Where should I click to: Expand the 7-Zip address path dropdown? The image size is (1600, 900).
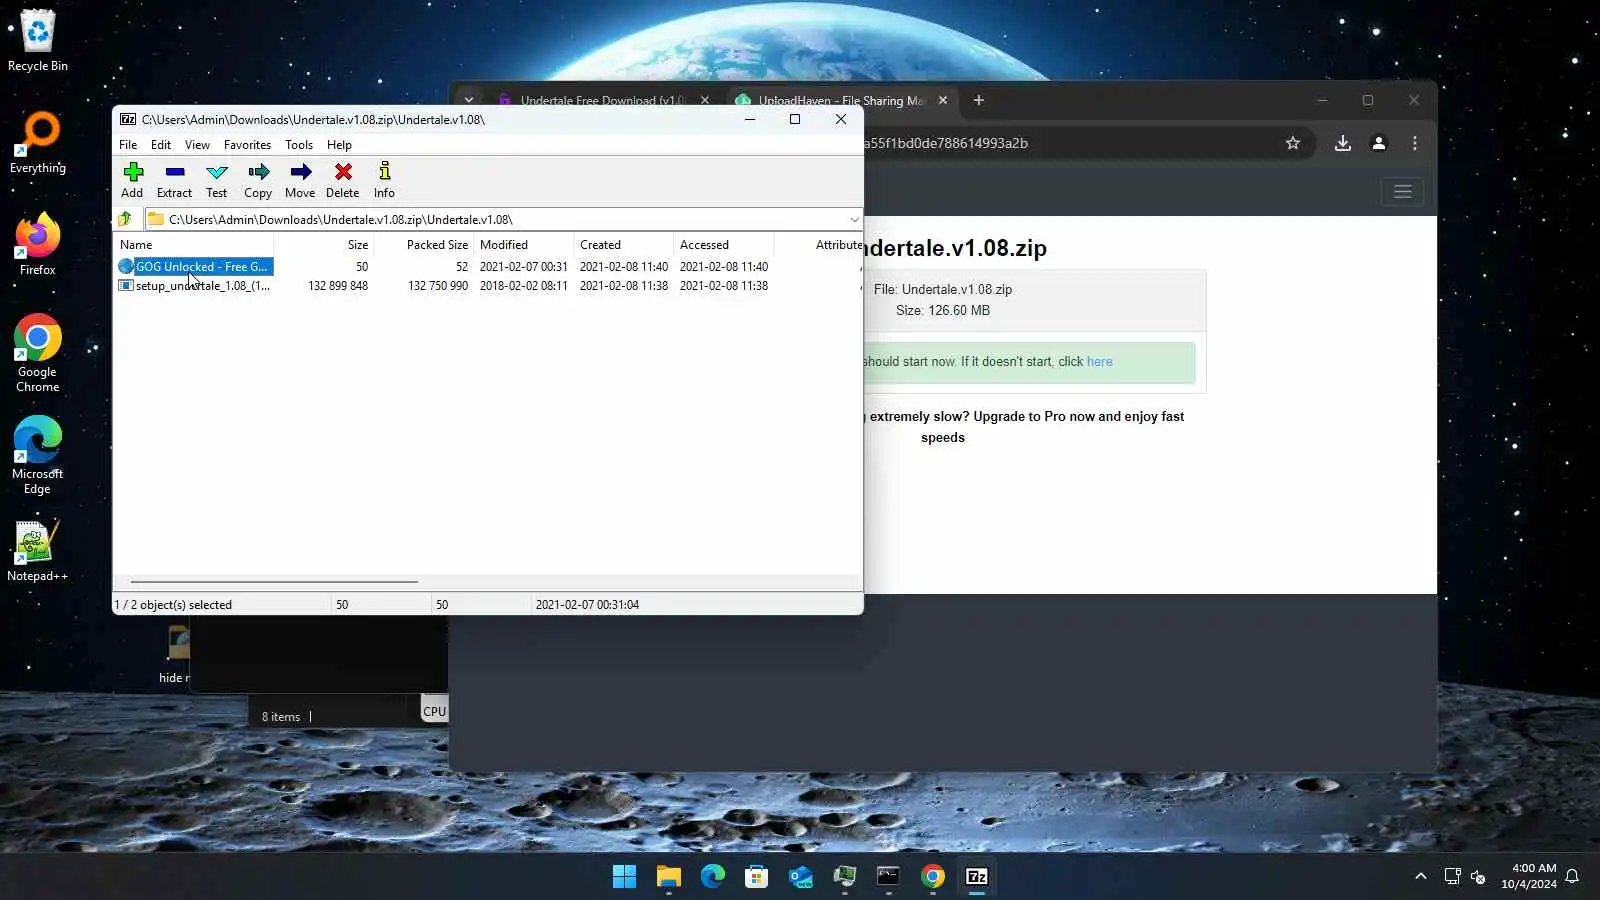[854, 219]
